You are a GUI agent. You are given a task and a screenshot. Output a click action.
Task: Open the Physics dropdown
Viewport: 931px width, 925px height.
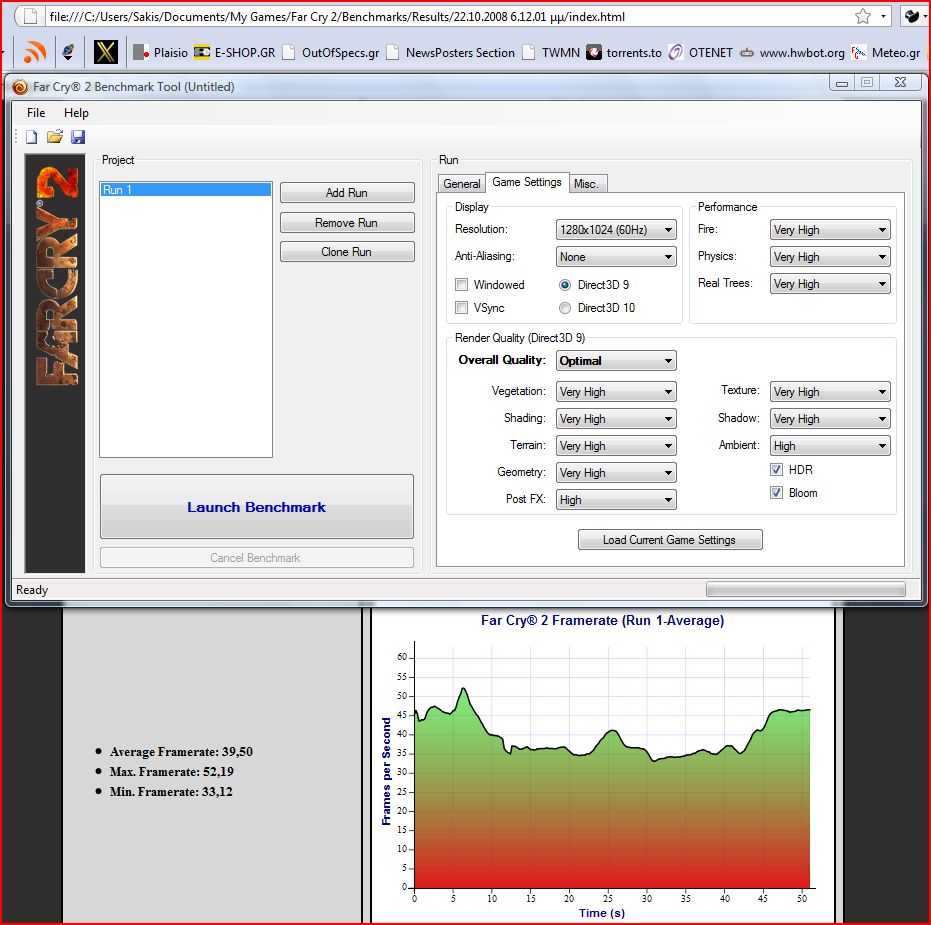pyautogui.click(x=830, y=257)
